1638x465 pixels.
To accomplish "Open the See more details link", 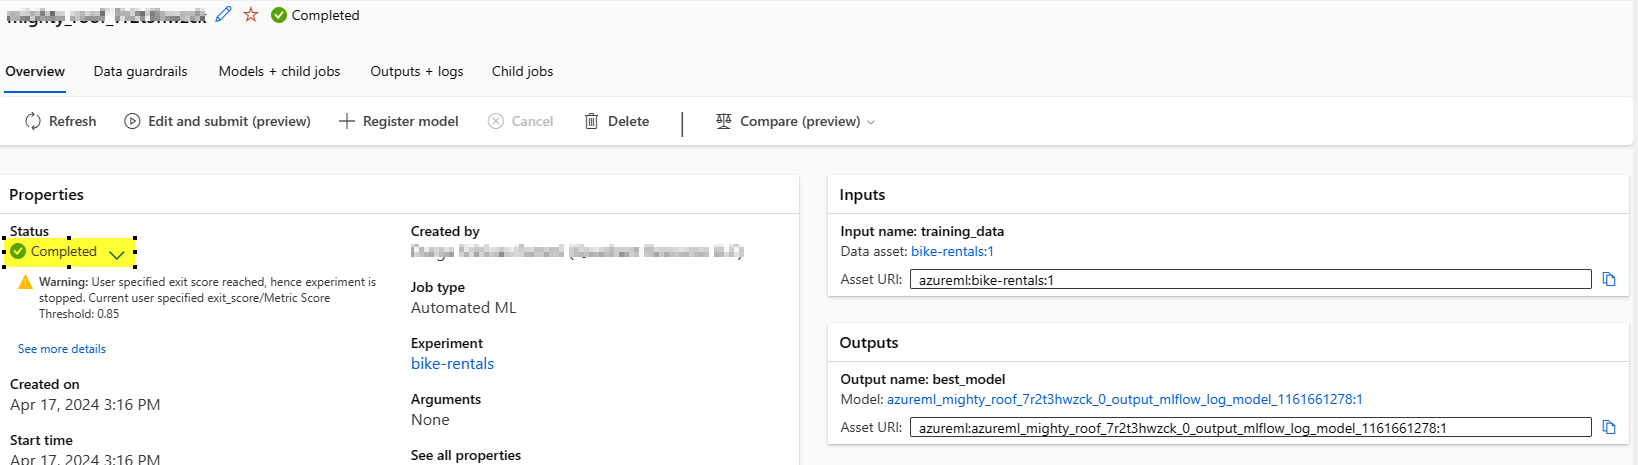I will point(62,349).
